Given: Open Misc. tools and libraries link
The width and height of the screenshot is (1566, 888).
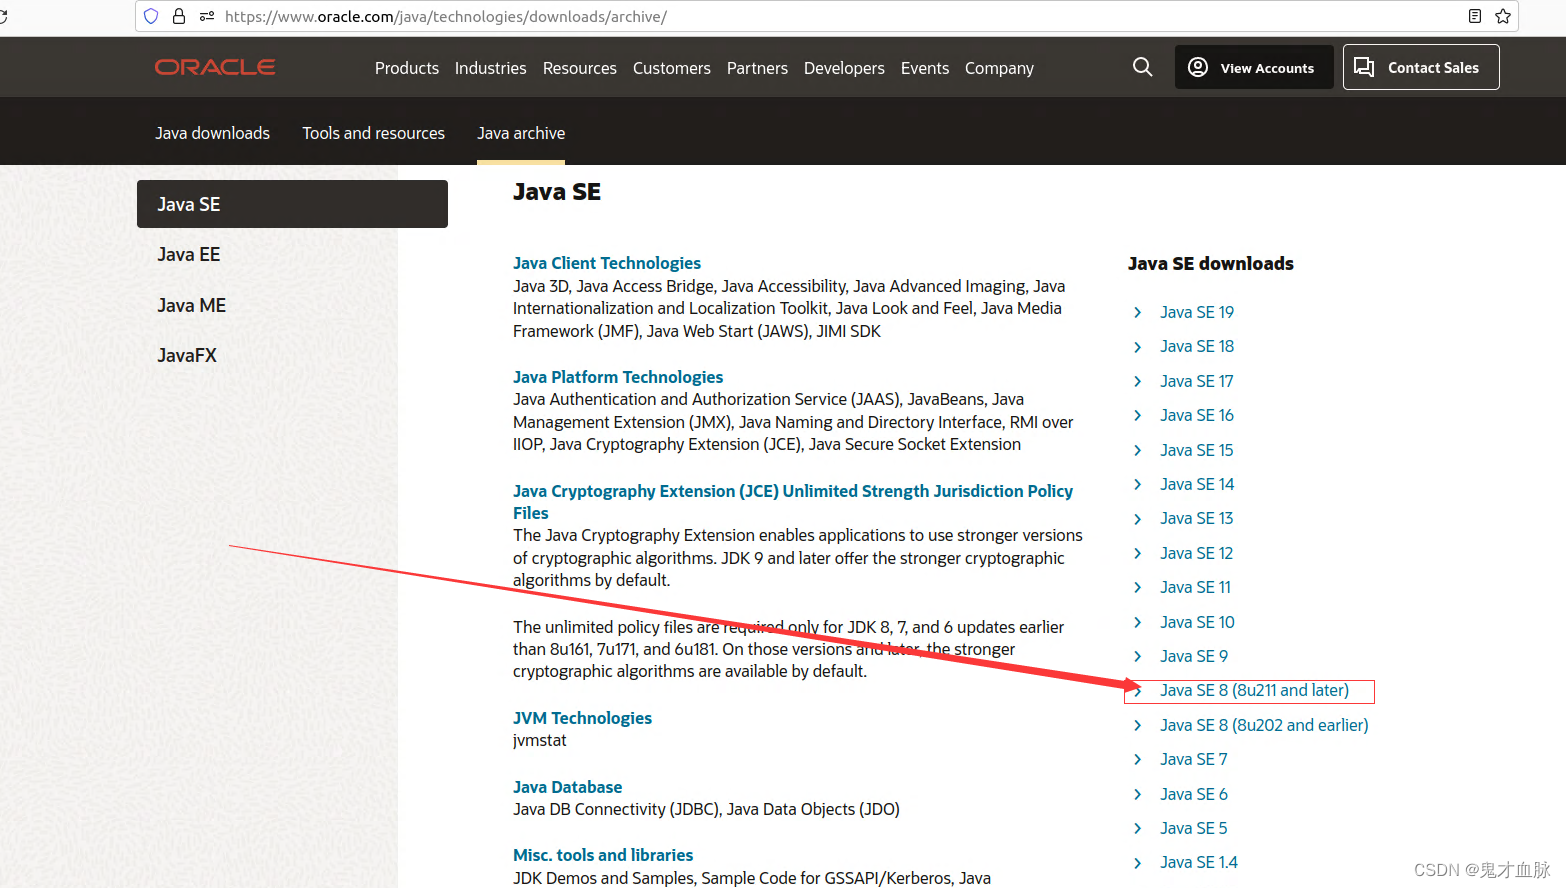Looking at the screenshot, I should tap(603, 855).
